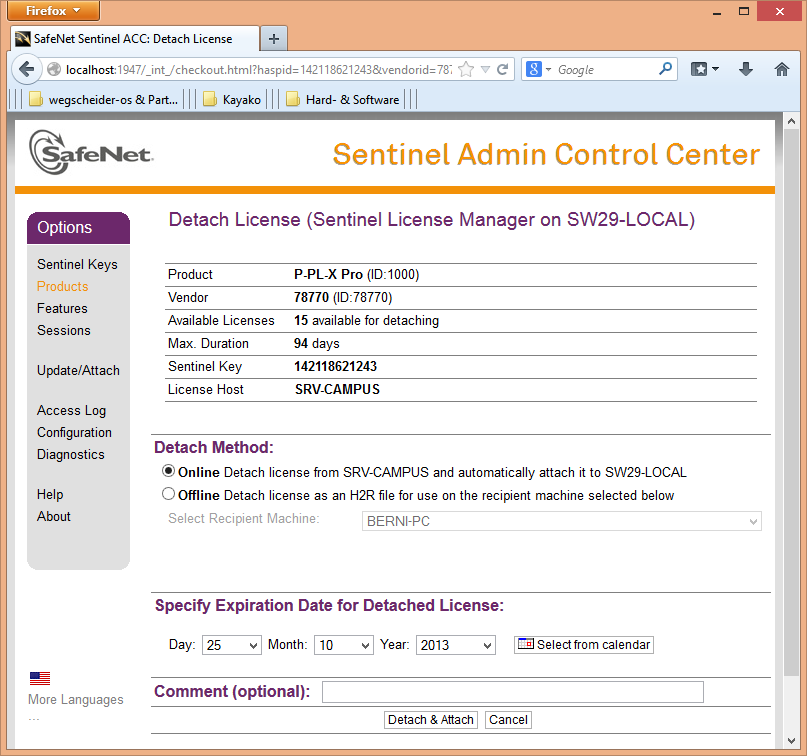
Task: Click the scrollbar down arrow
Action: 791,741
